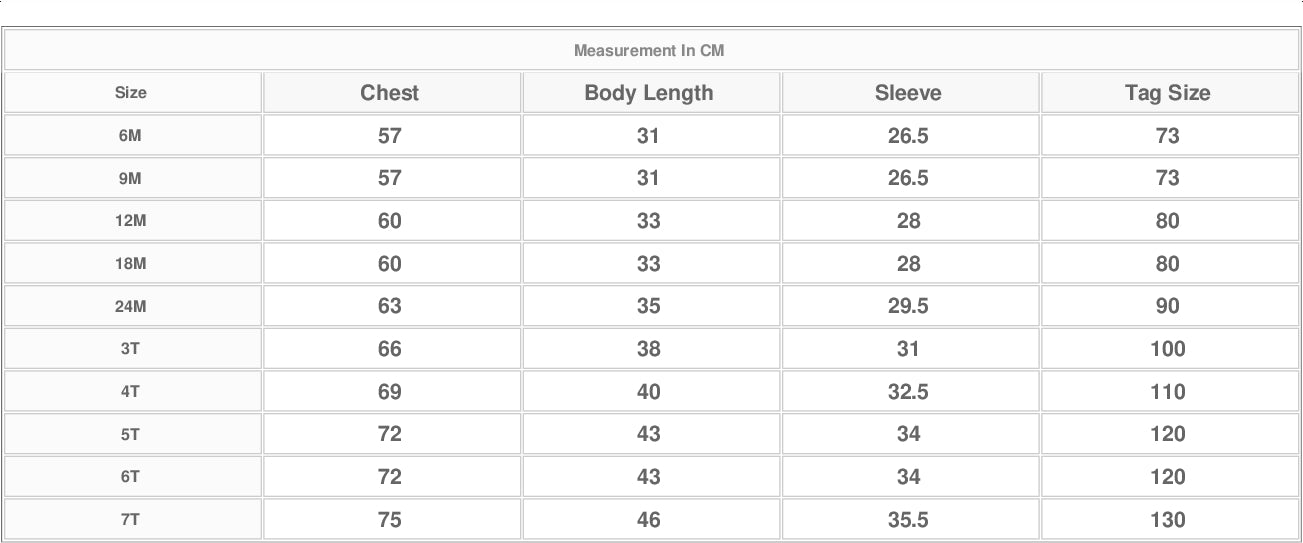Click sleeve value 32.5 in the 4T row
The width and height of the screenshot is (1303, 543).
pos(908,392)
